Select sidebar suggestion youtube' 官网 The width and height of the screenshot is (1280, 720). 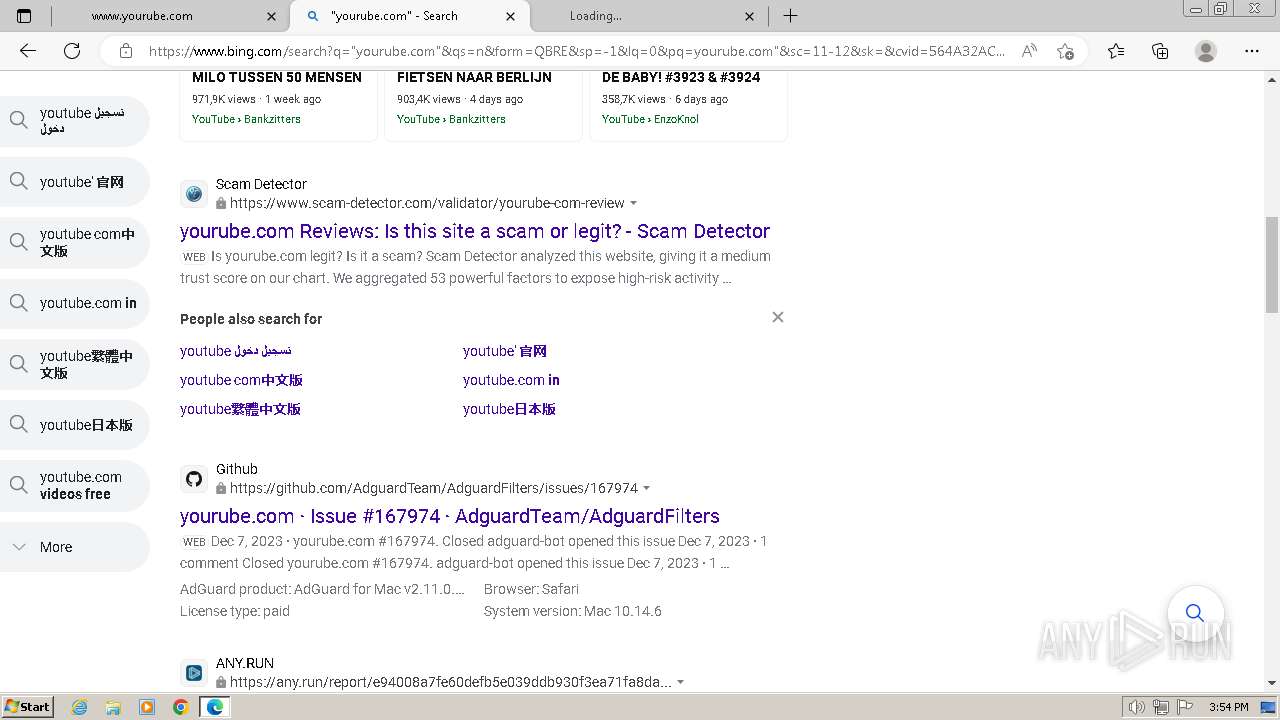74,182
